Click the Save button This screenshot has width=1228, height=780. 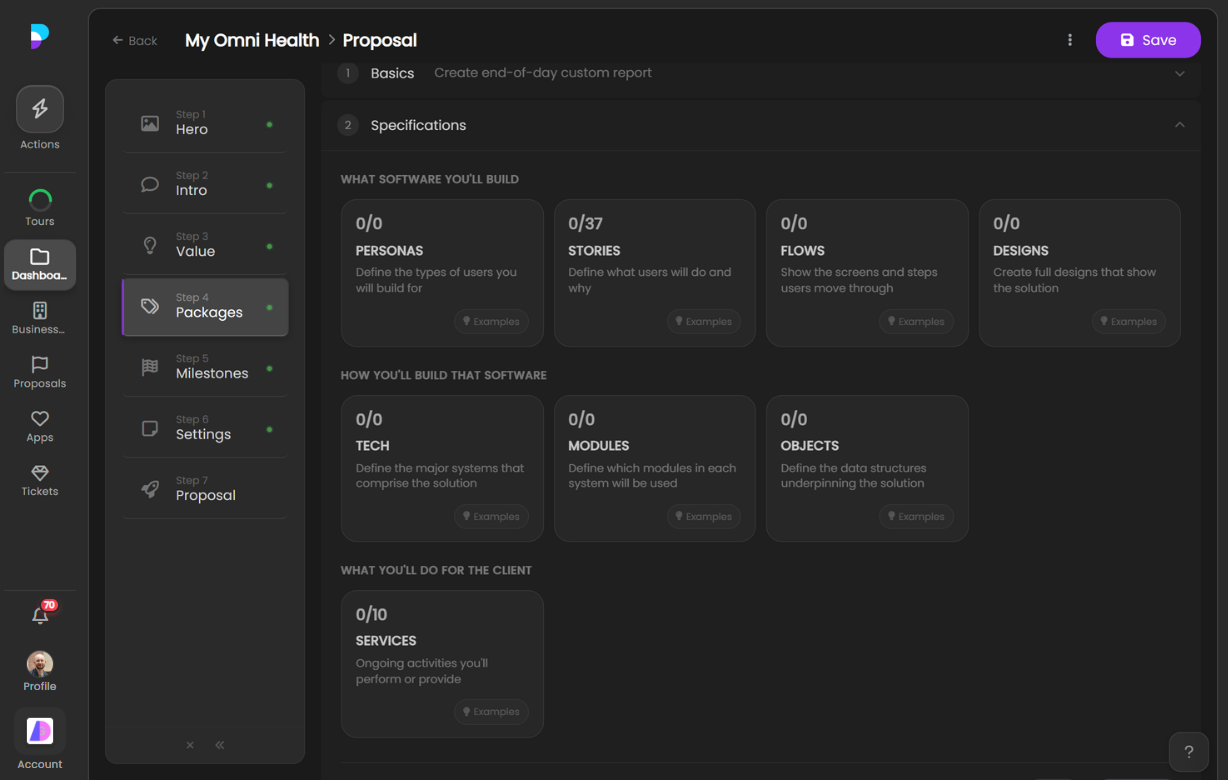tap(1147, 40)
